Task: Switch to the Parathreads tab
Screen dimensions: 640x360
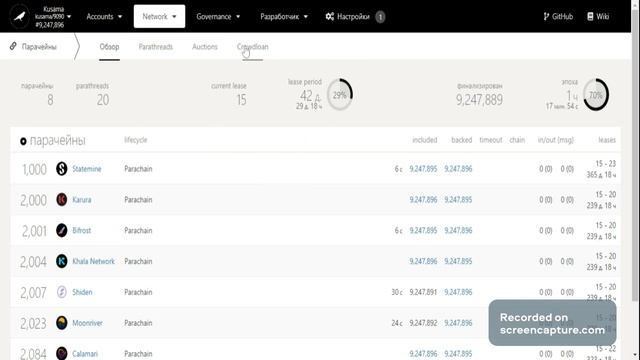Action: 156,47
